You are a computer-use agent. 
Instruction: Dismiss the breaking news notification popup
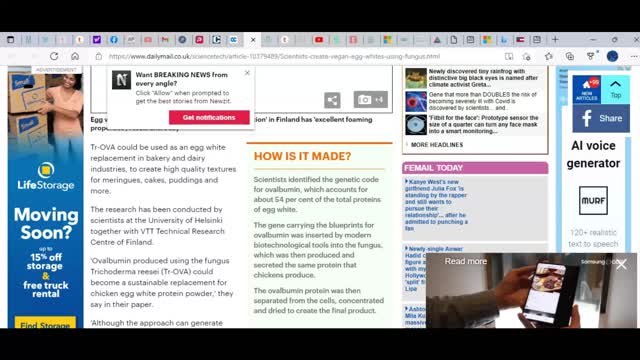pyautogui.click(x=247, y=73)
